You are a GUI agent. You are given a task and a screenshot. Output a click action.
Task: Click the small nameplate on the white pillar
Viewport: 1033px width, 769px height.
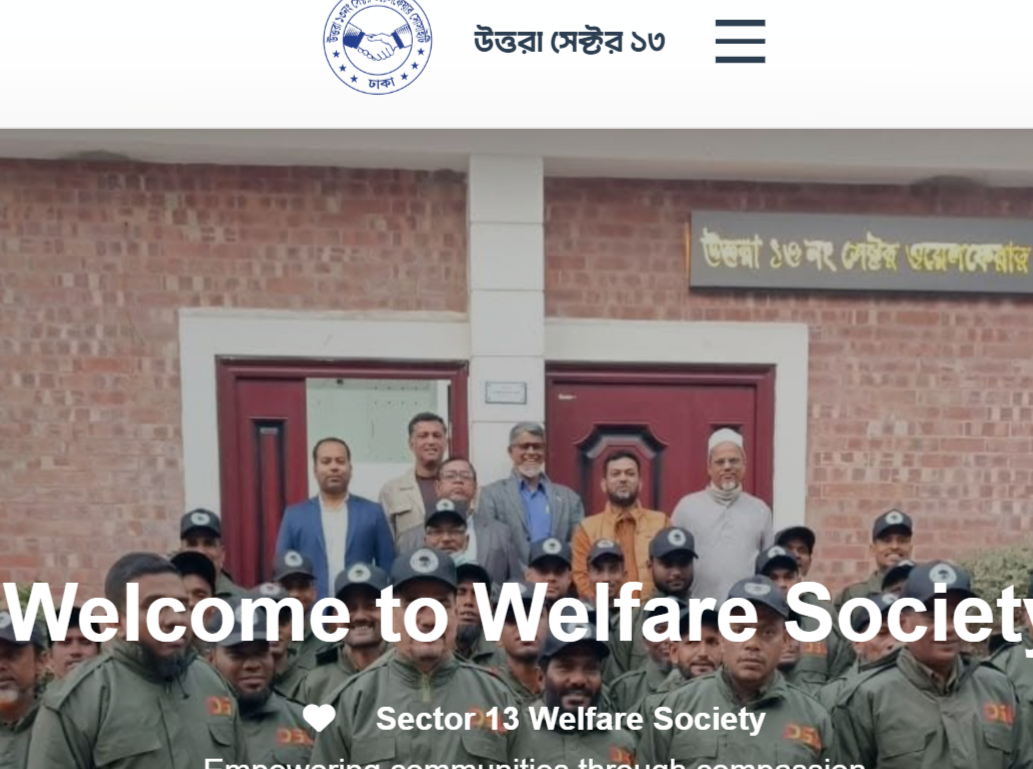coord(505,393)
